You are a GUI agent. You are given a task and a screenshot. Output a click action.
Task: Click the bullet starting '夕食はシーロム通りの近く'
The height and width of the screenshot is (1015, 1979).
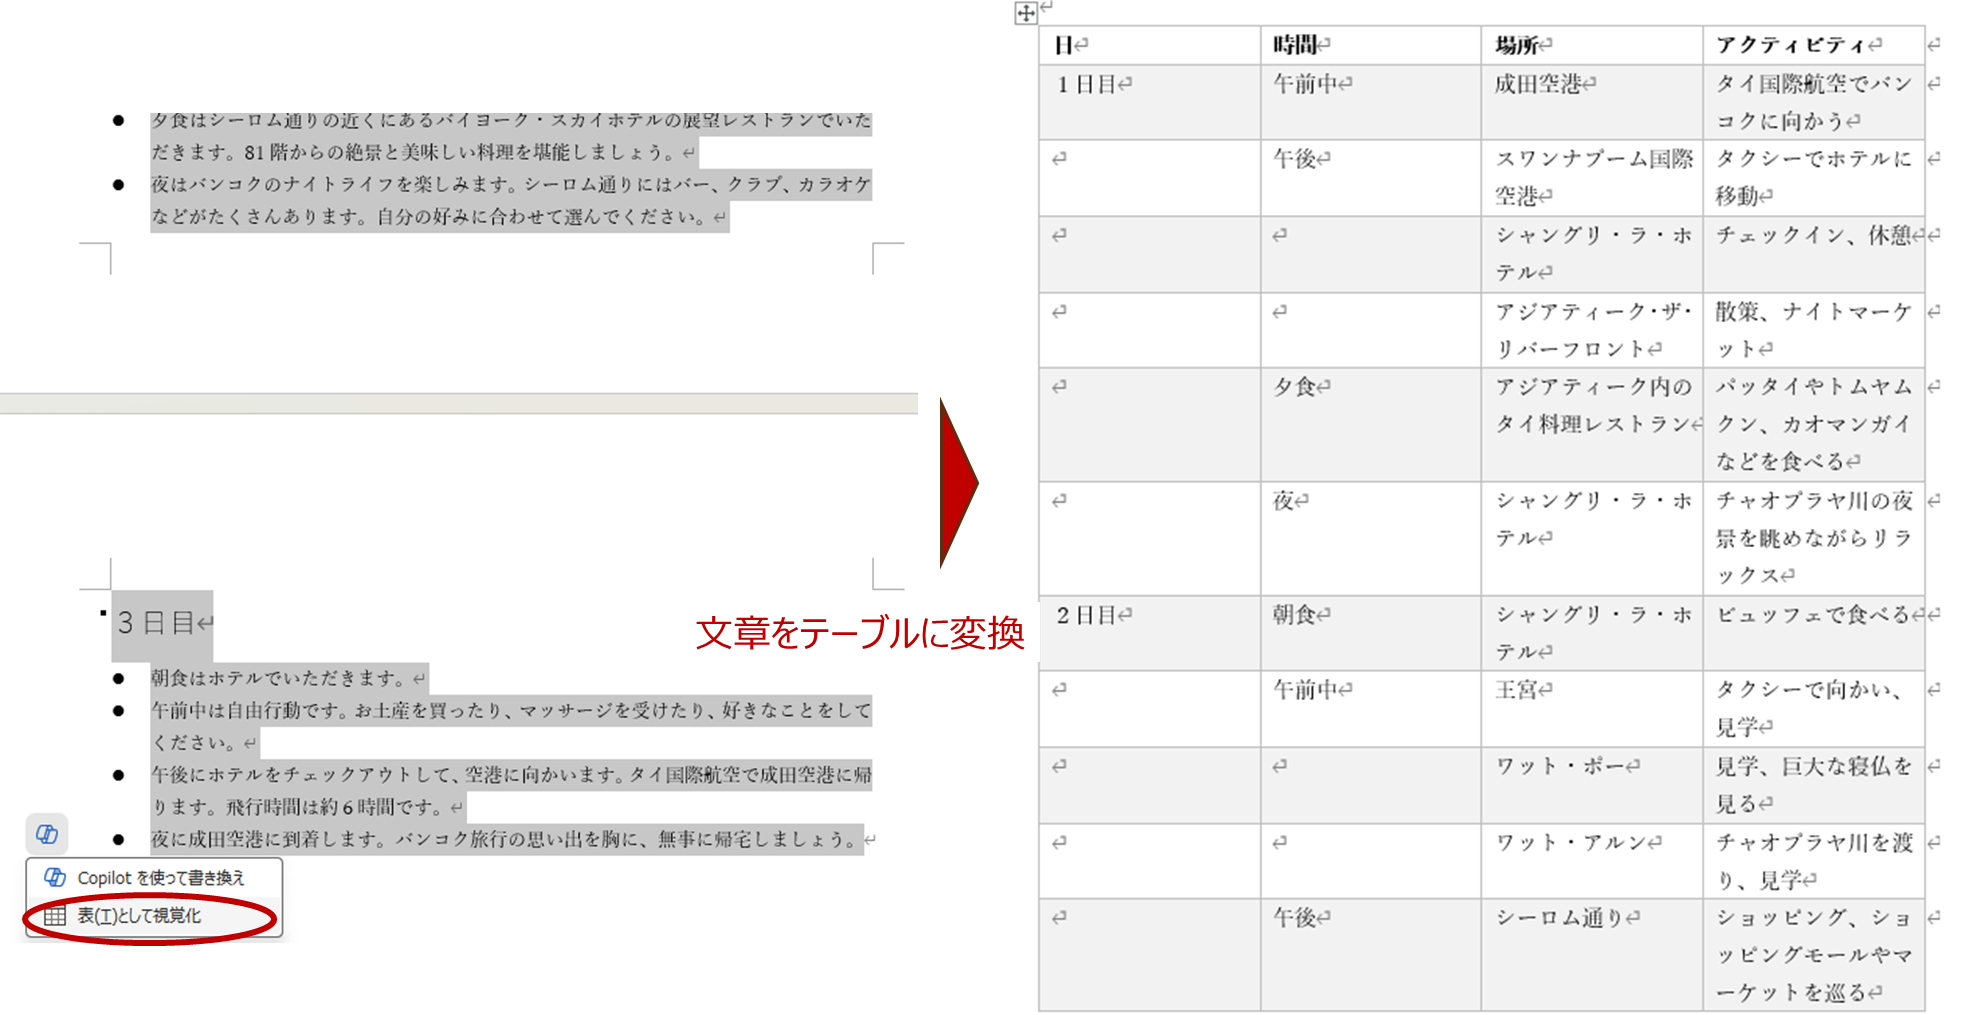pos(511,136)
